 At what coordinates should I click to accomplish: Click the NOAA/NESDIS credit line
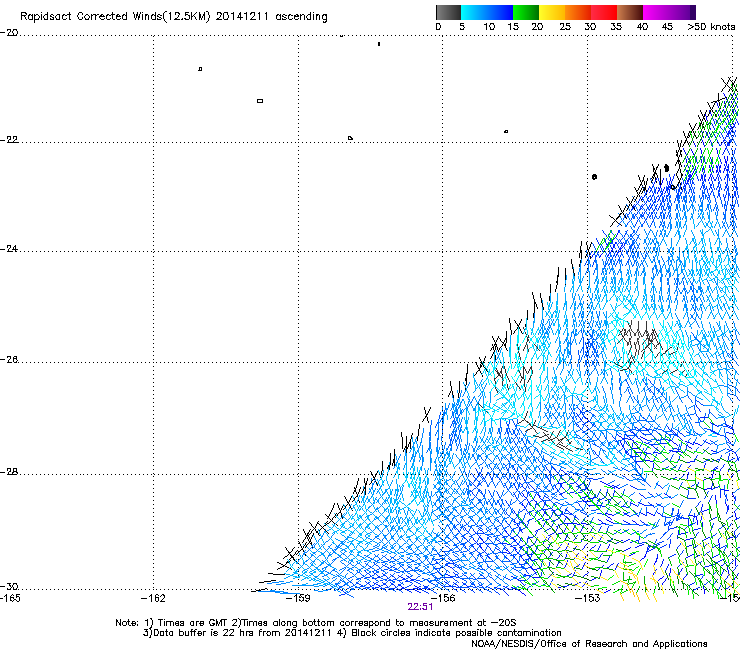pyautogui.click(x=589, y=644)
